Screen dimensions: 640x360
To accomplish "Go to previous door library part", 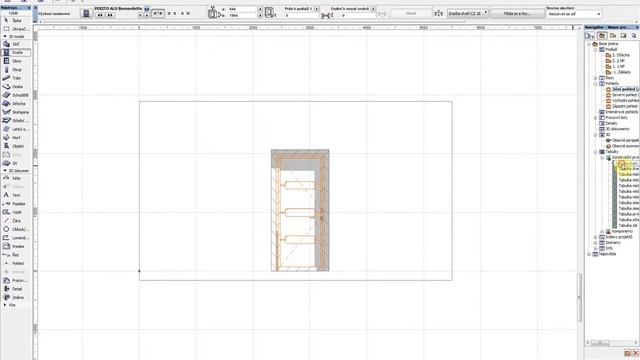I will pyautogui.click(x=100, y=15).
